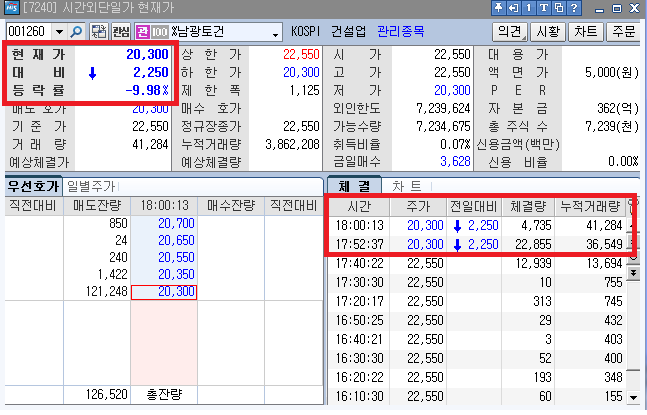
Task: Click the help question mark icon
Action: [574, 8]
